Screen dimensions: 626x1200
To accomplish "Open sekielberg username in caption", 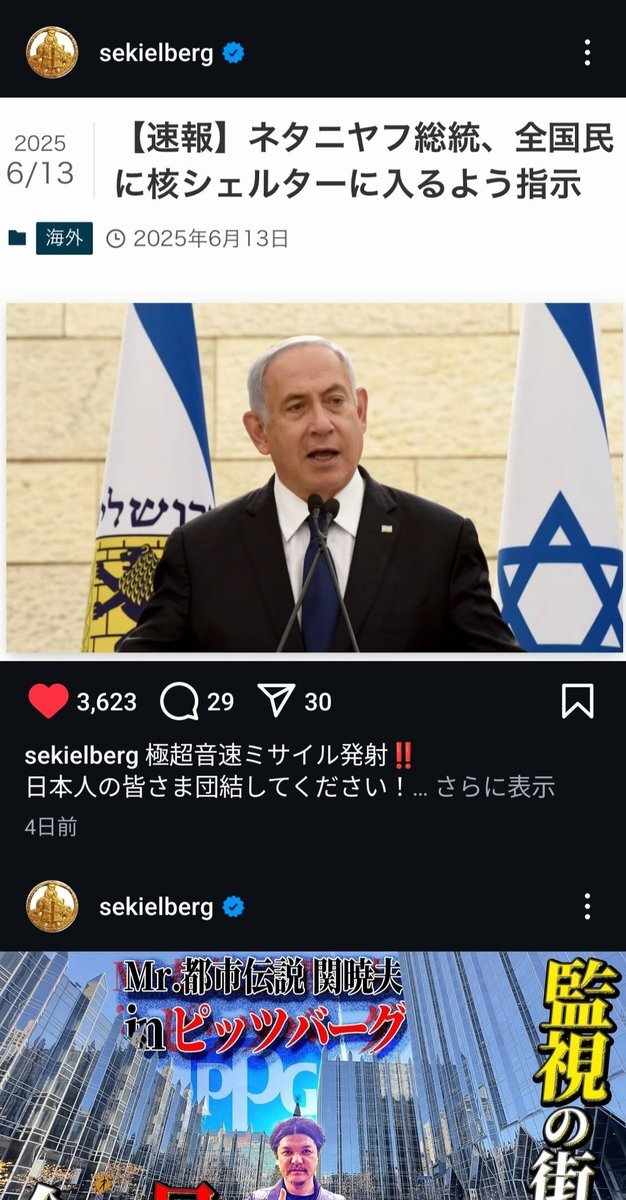I will [82, 755].
